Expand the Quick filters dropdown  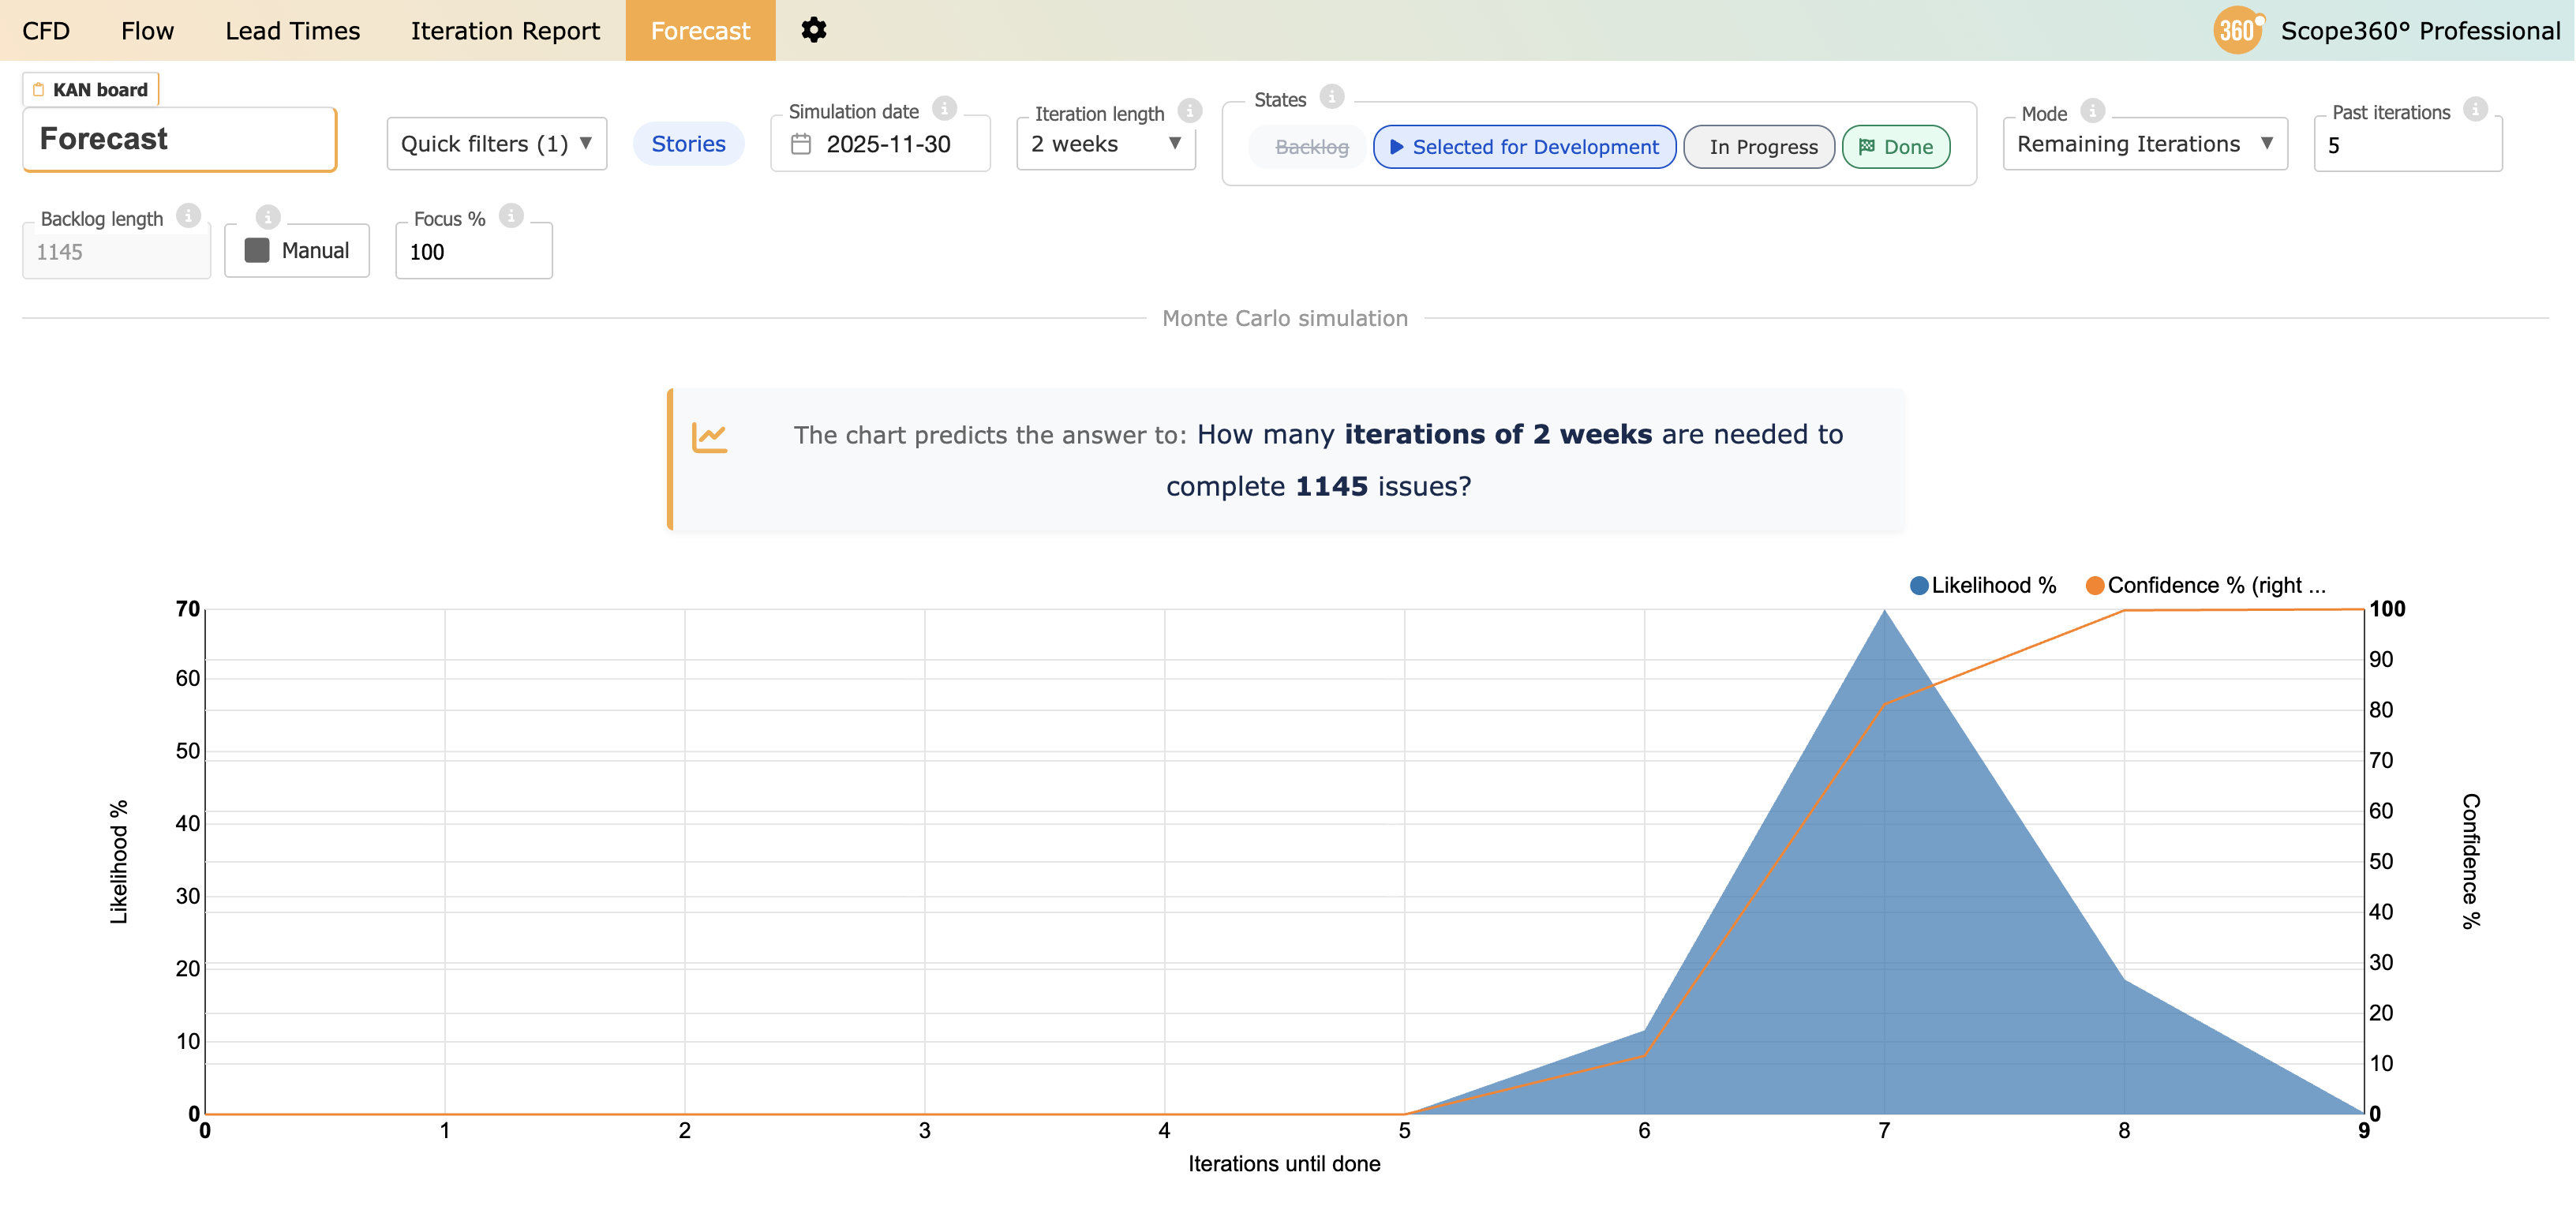tap(496, 144)
